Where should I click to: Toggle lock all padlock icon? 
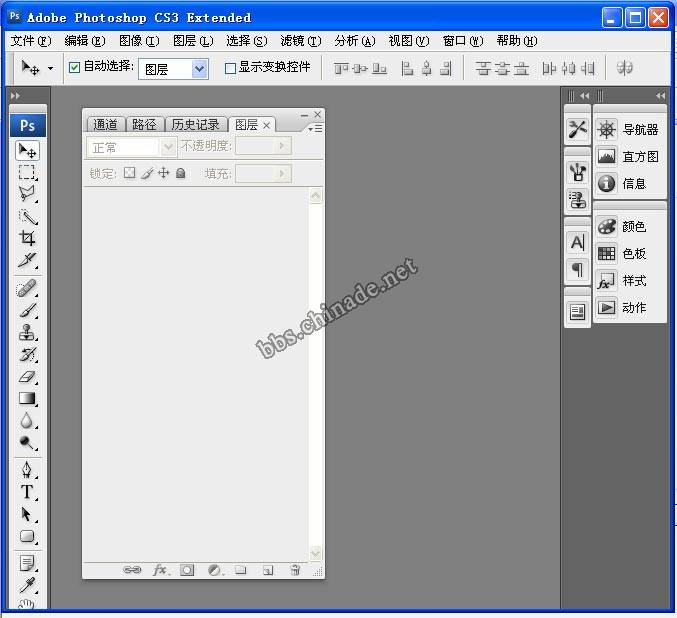tap(180, 173)
